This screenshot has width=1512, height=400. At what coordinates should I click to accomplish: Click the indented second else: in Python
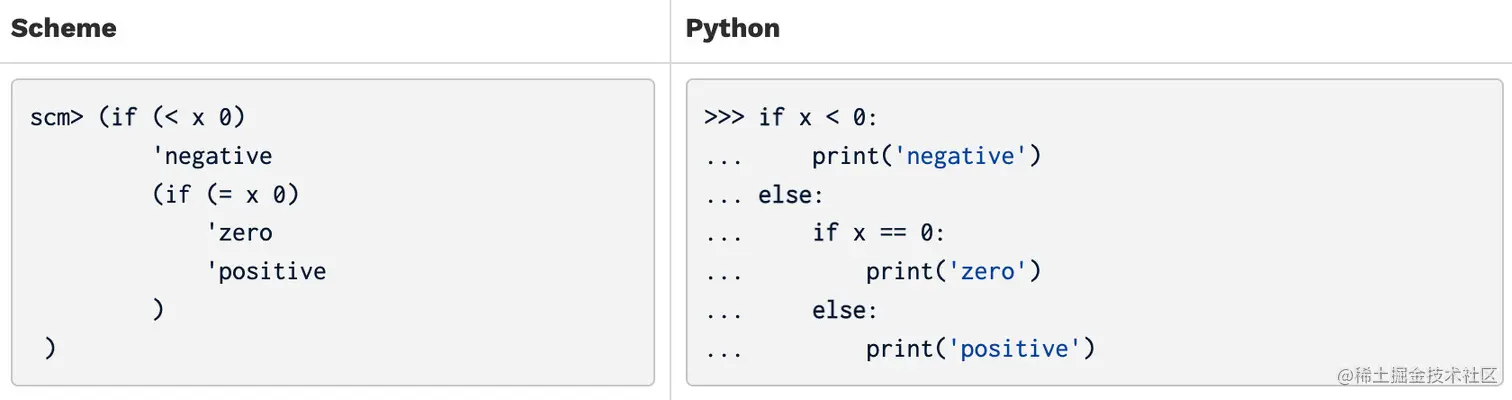point(844,310)
